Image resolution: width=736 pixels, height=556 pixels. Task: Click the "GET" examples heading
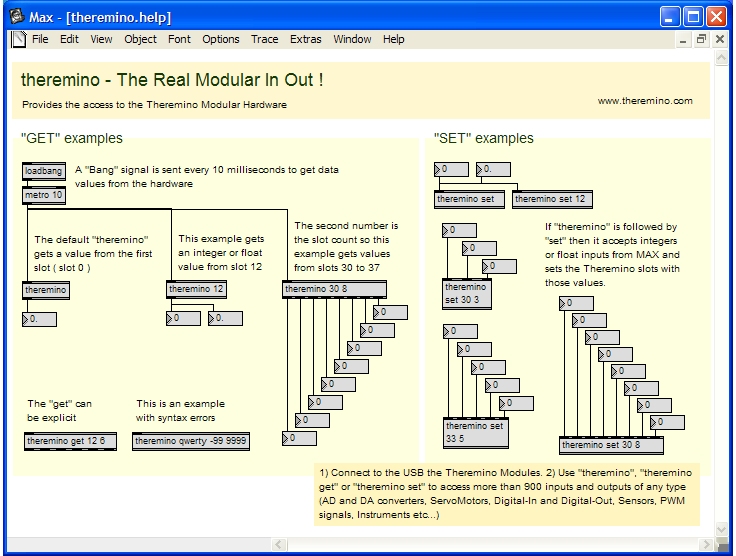click(x=72, y=138)
